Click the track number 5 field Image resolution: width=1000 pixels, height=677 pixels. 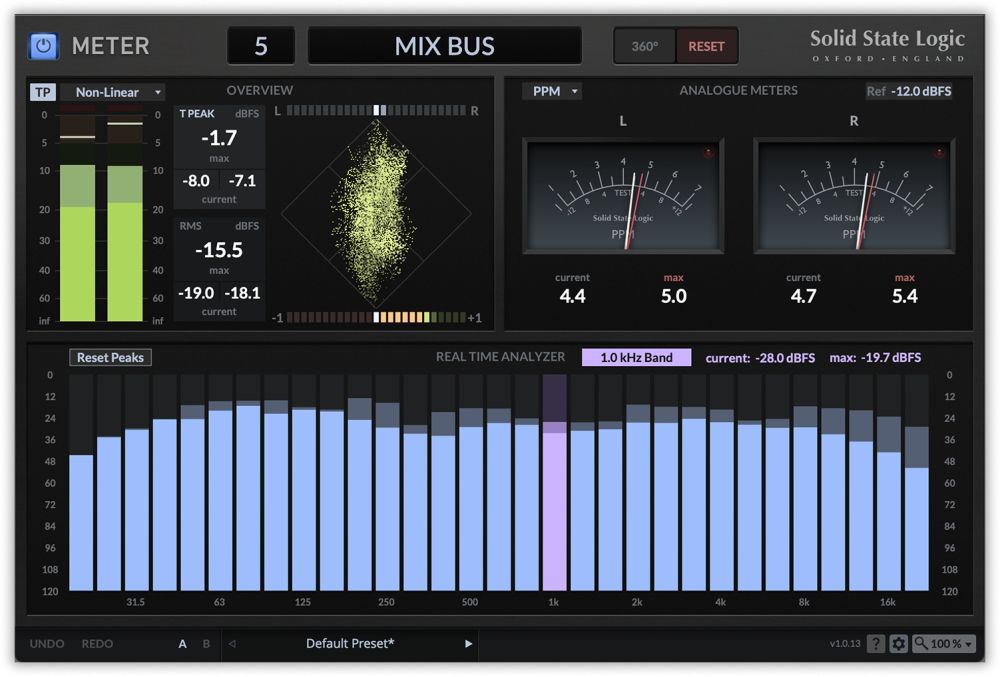coord(261,46)
